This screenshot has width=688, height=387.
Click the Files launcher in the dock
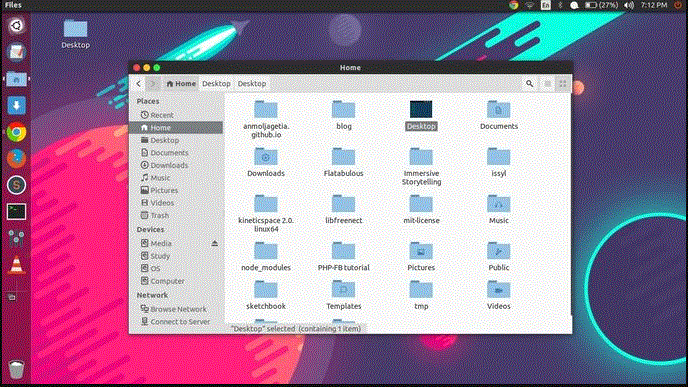pyautogui.click(x=16, y=79)
